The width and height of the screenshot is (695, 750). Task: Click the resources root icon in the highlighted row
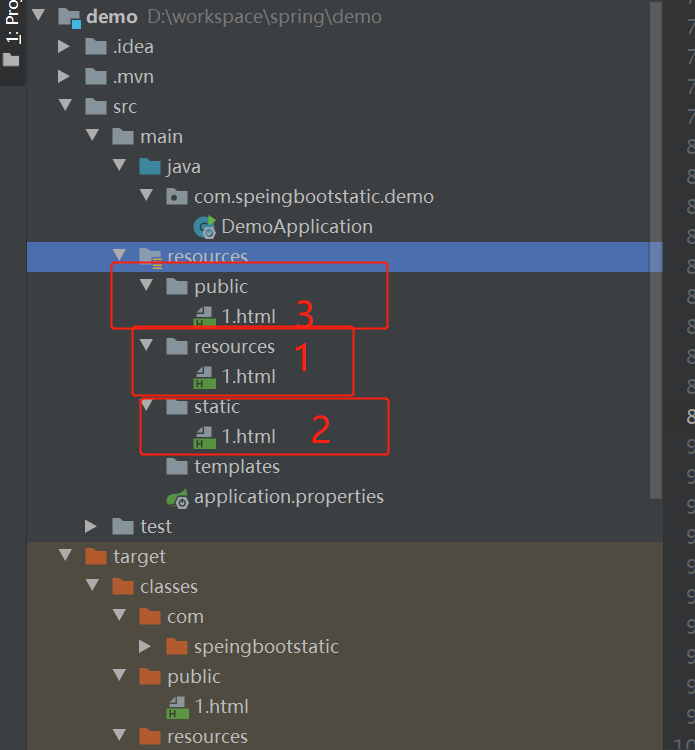coord(151,258)
